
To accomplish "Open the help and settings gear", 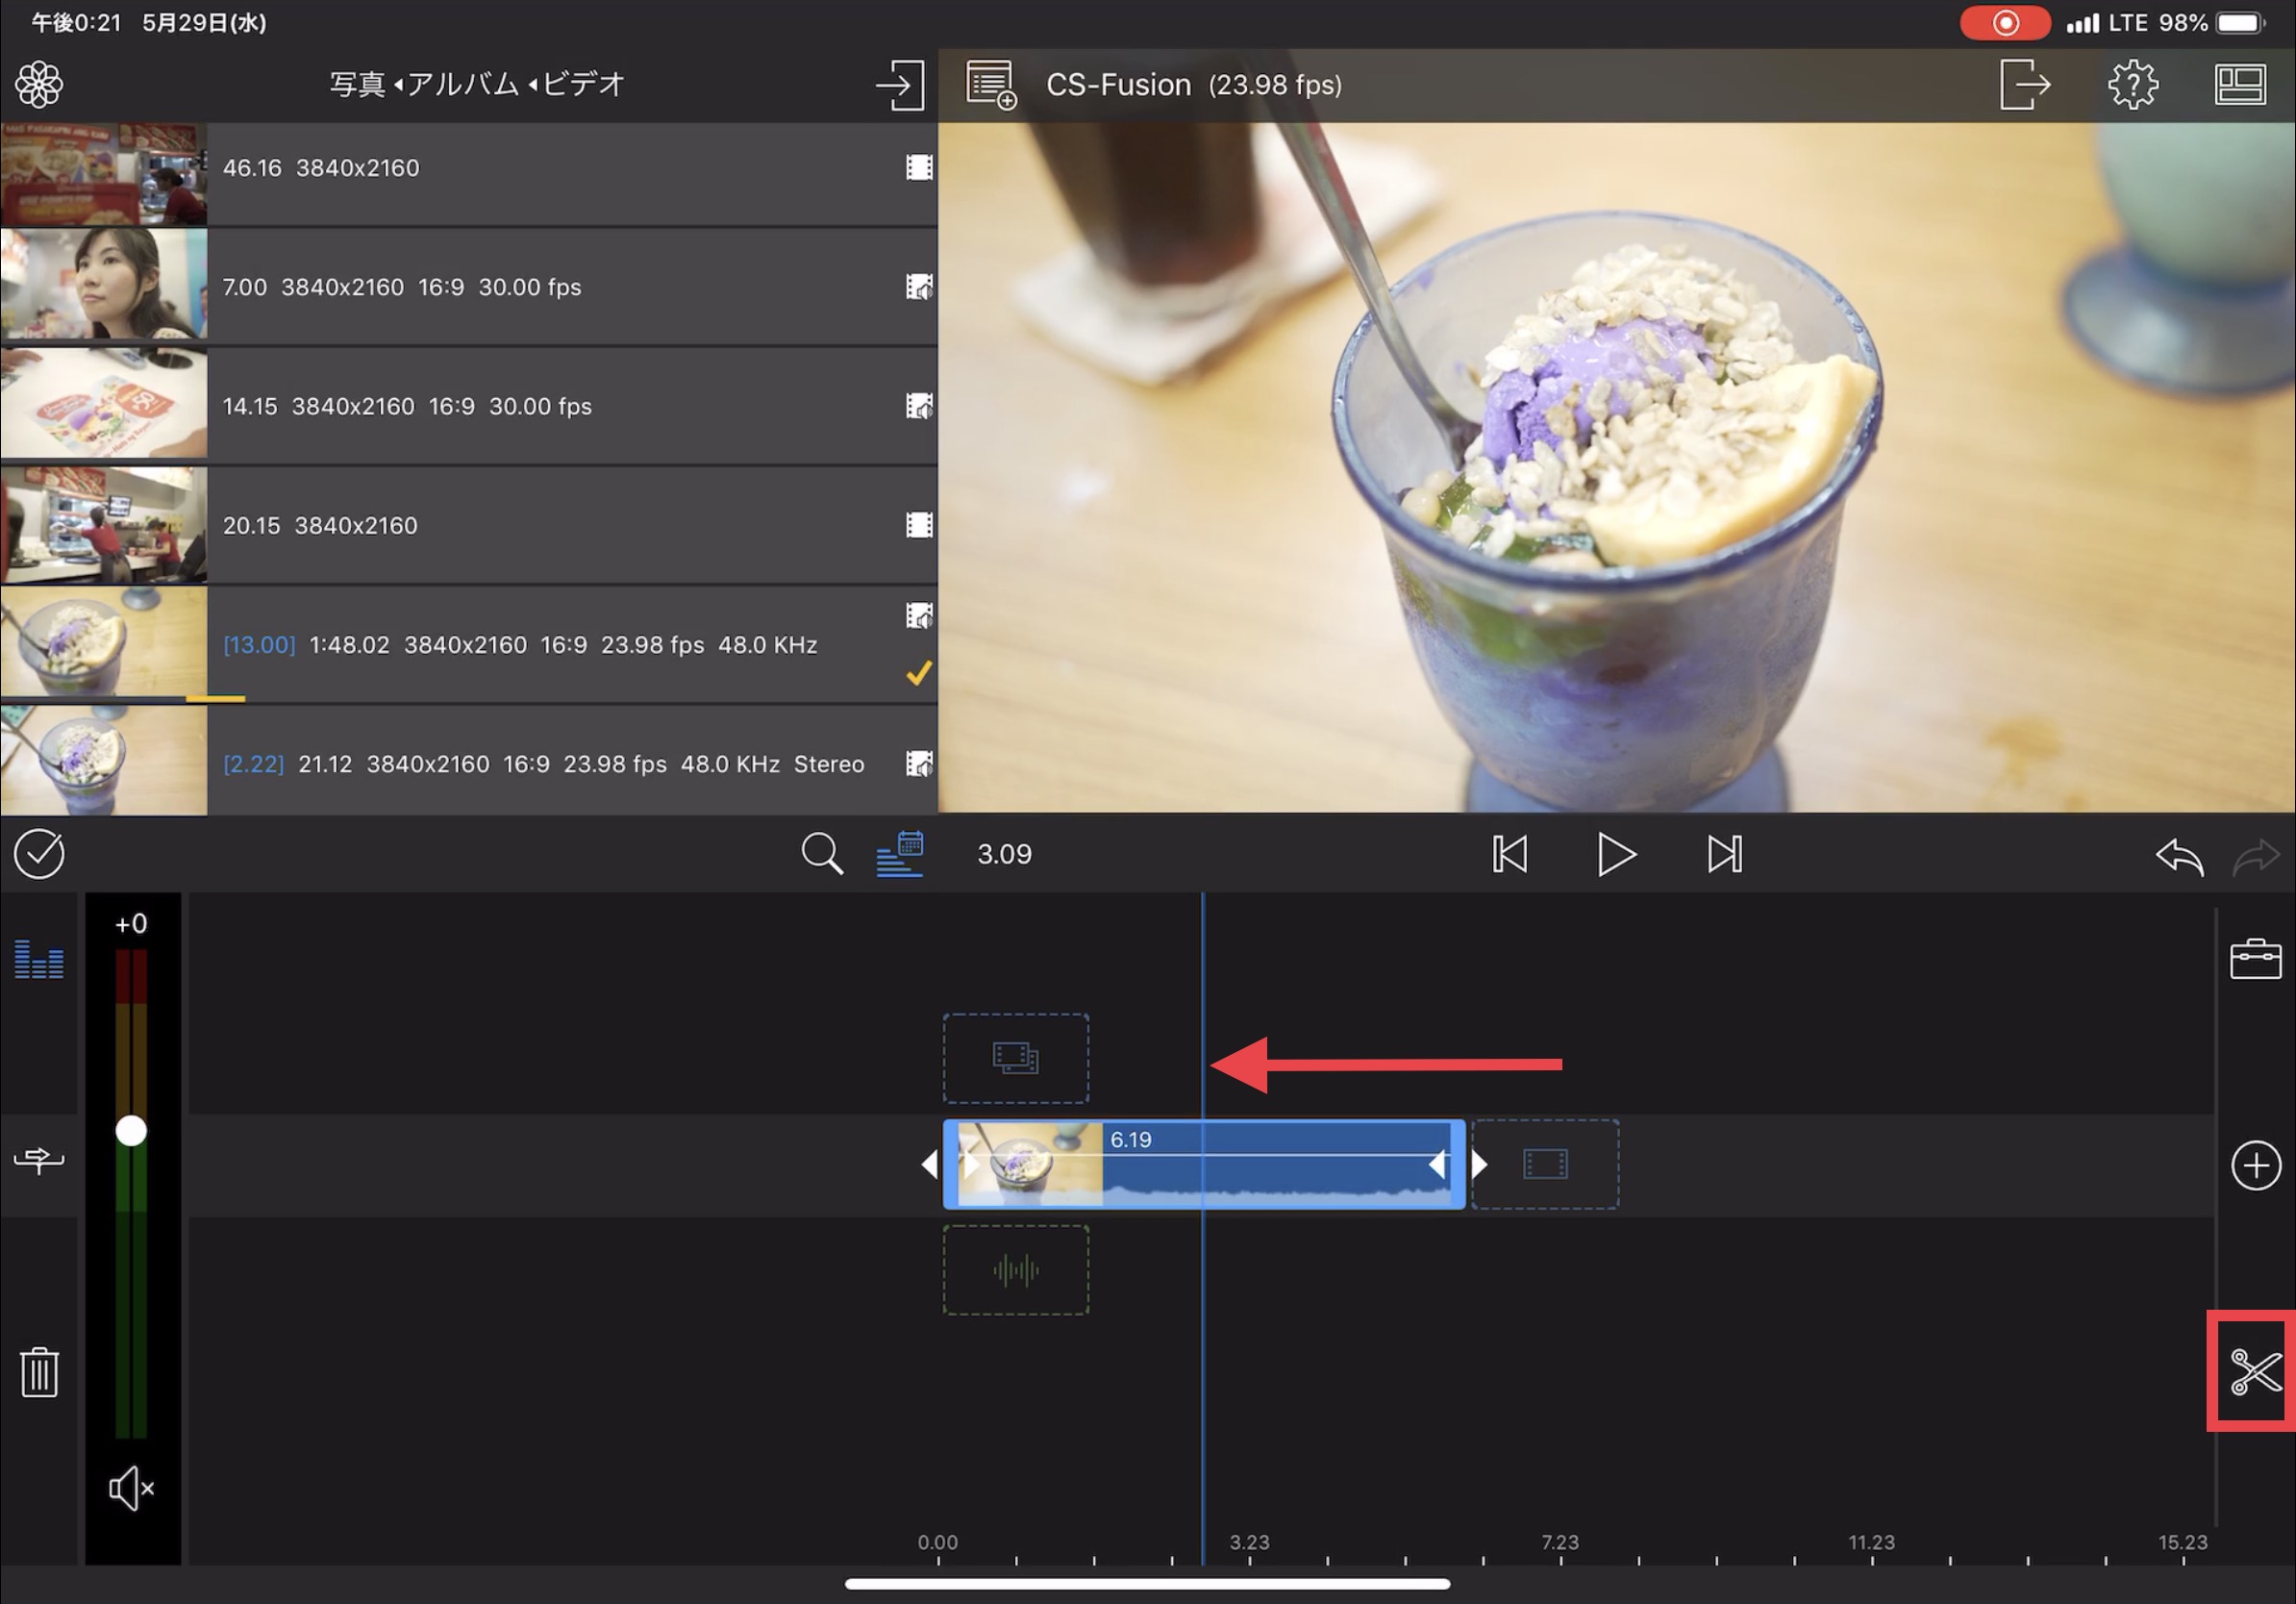I will (2132, 84).
